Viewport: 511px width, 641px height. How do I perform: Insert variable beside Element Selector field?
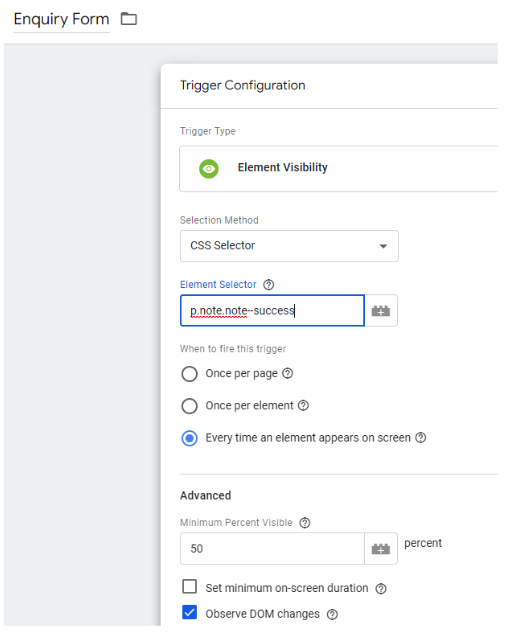[381, 311]
